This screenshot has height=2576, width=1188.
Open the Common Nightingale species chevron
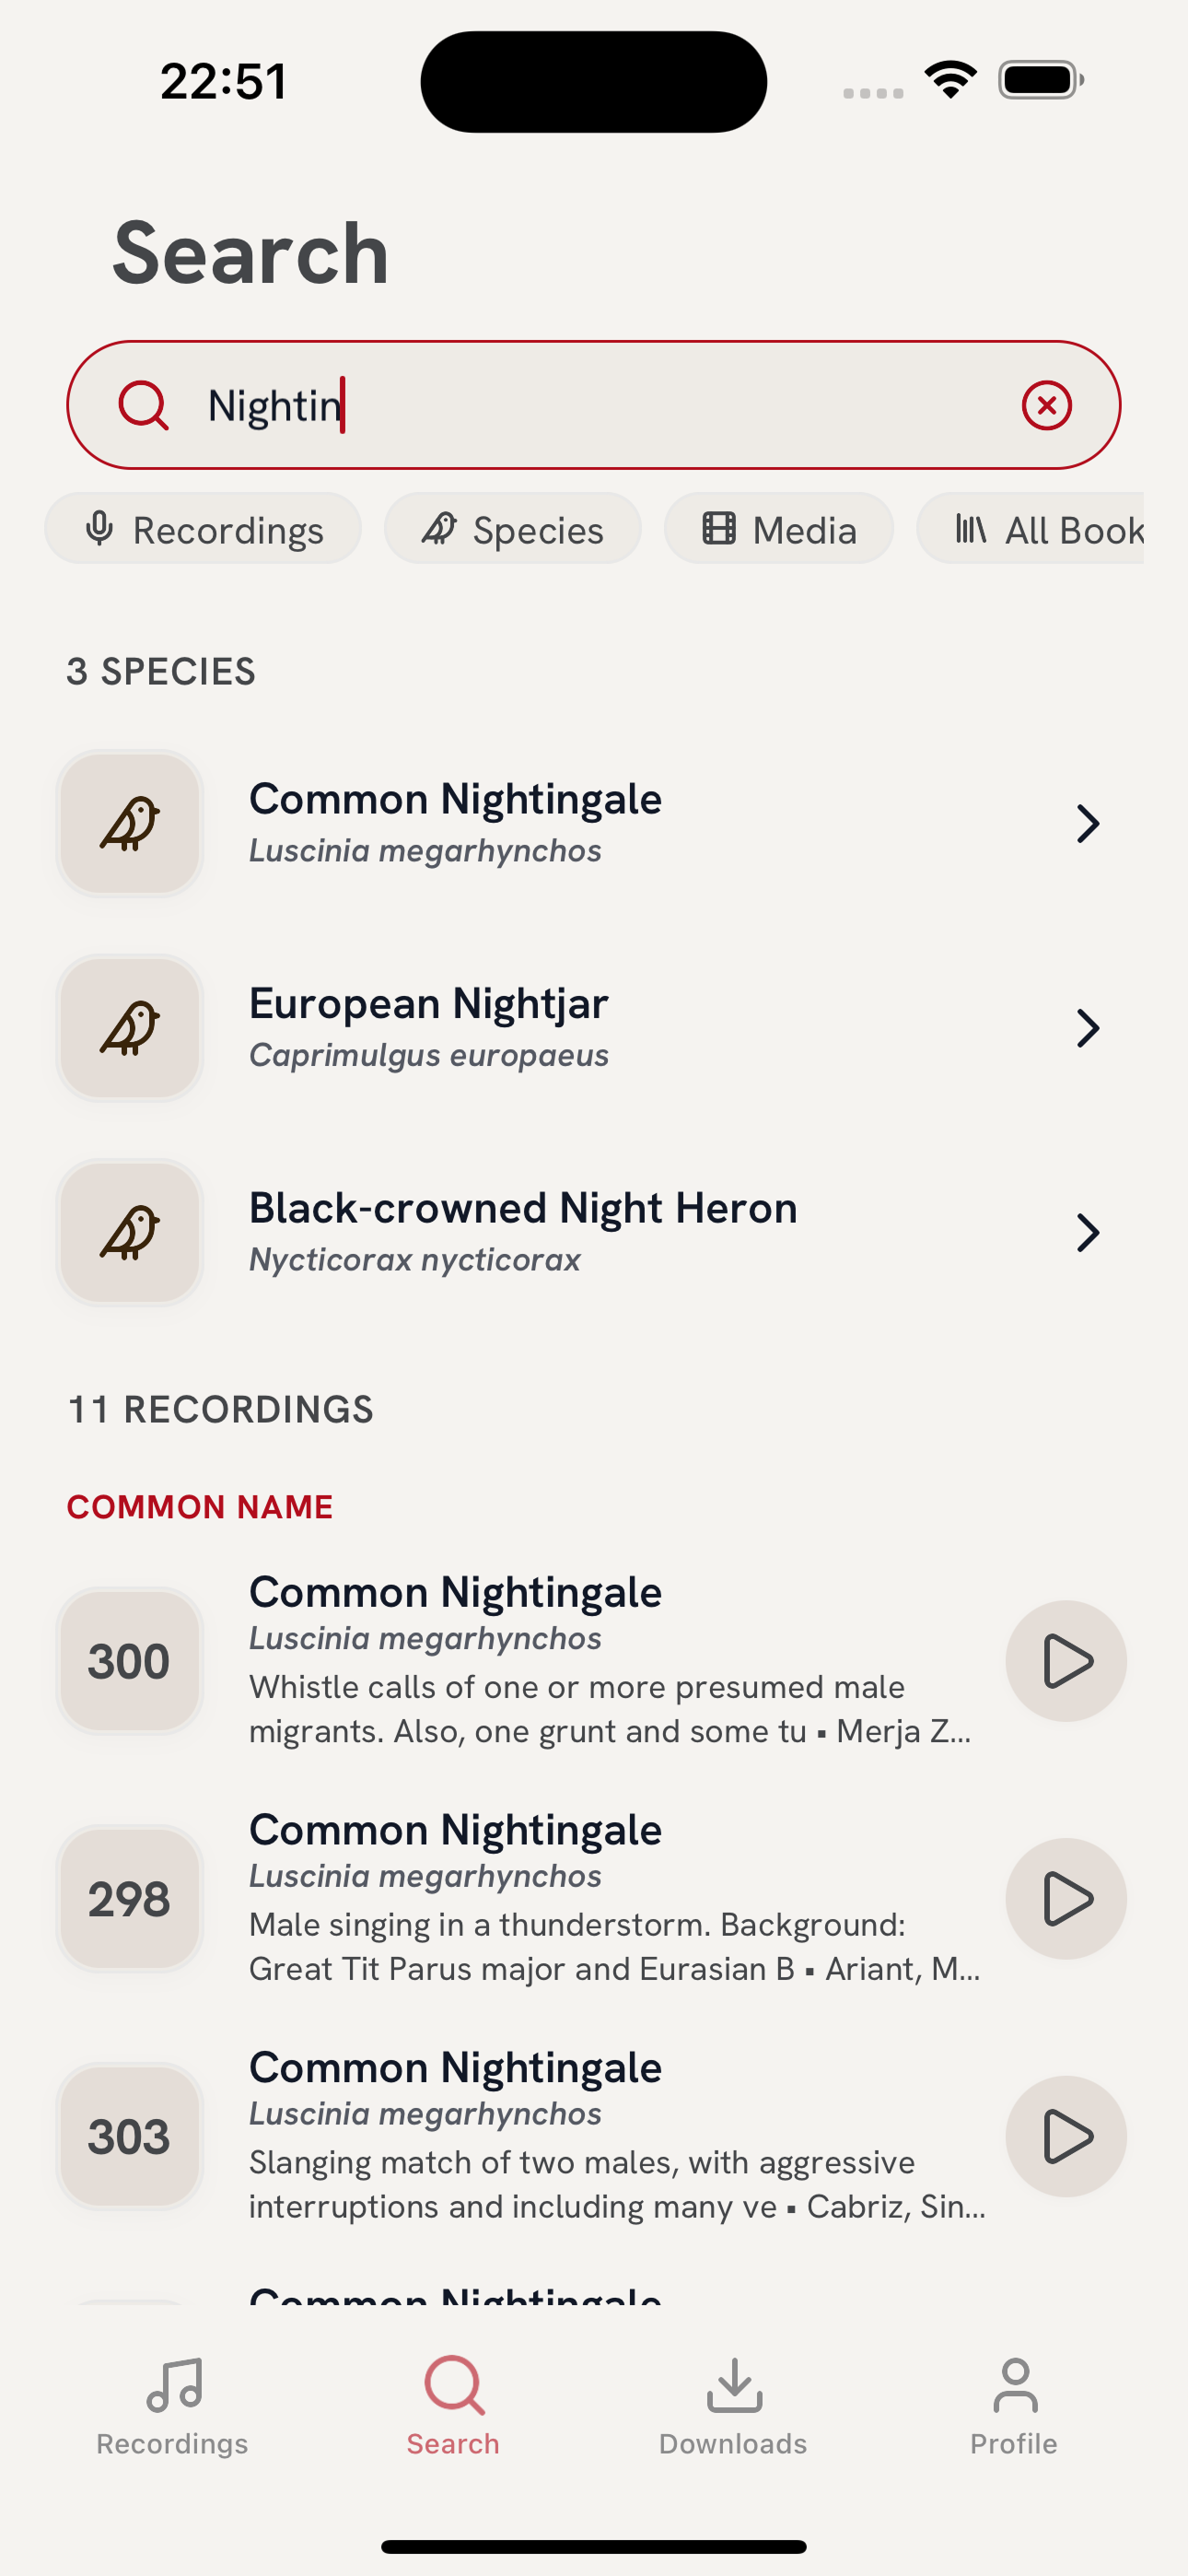pos(1087,824)
